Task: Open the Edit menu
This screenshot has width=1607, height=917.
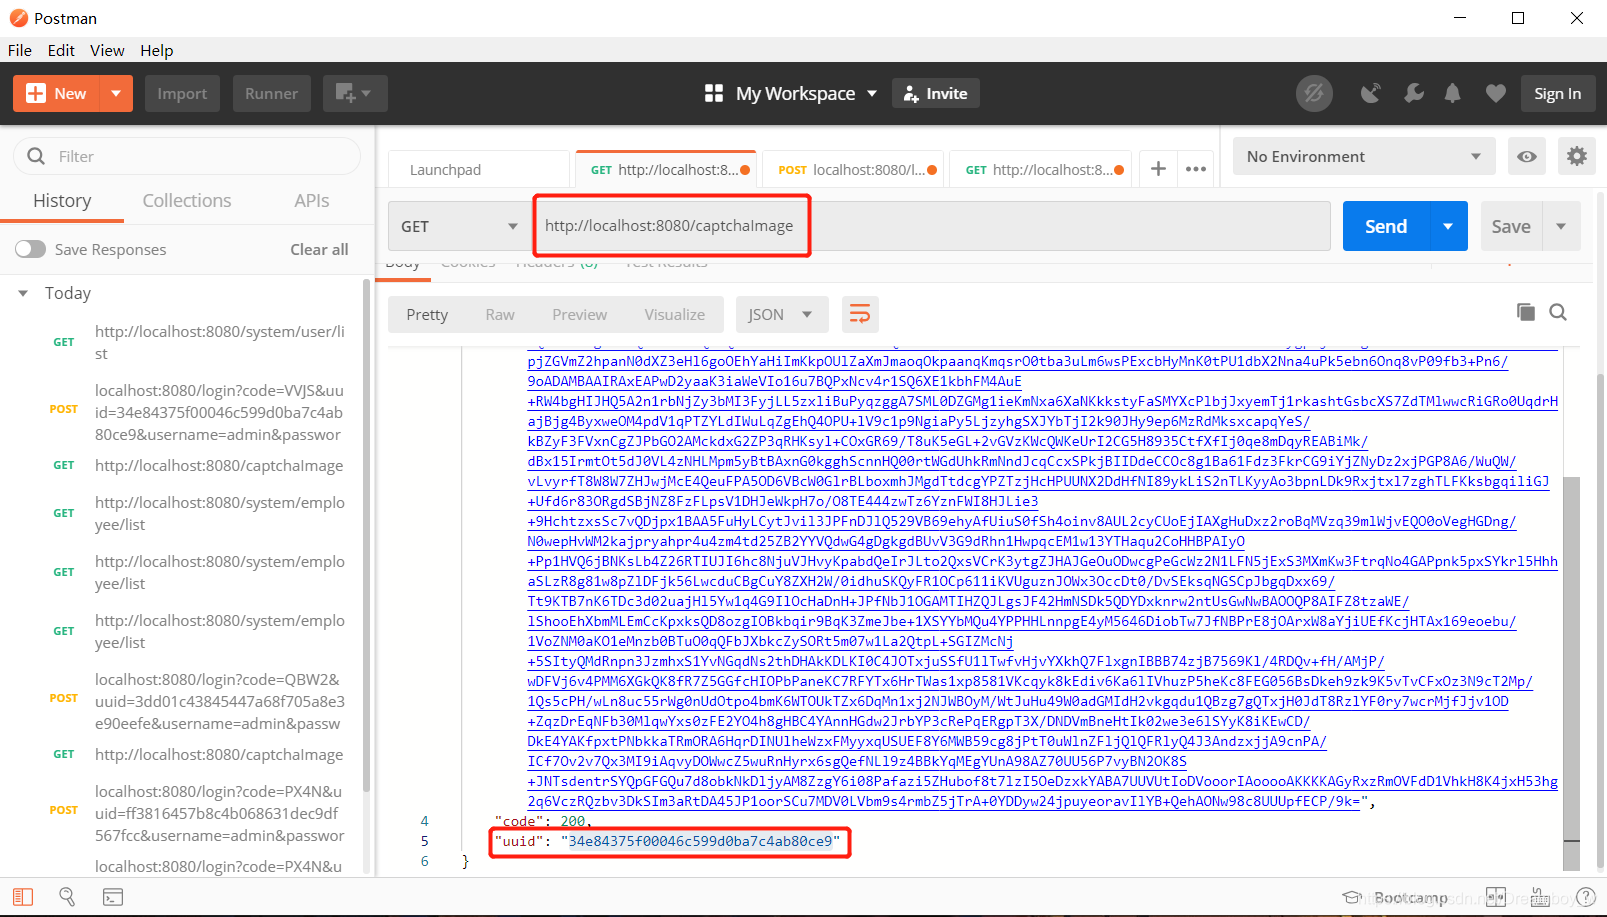Action: coord(61,50)
